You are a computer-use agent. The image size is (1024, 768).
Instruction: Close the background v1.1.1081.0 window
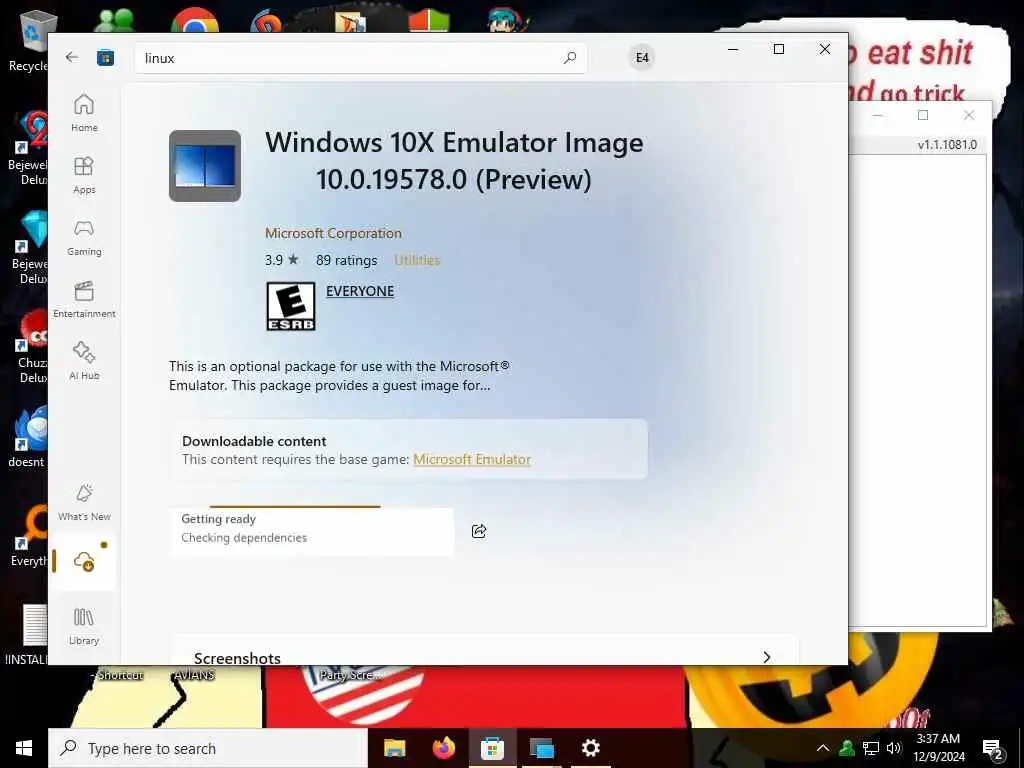click(969, 116)
